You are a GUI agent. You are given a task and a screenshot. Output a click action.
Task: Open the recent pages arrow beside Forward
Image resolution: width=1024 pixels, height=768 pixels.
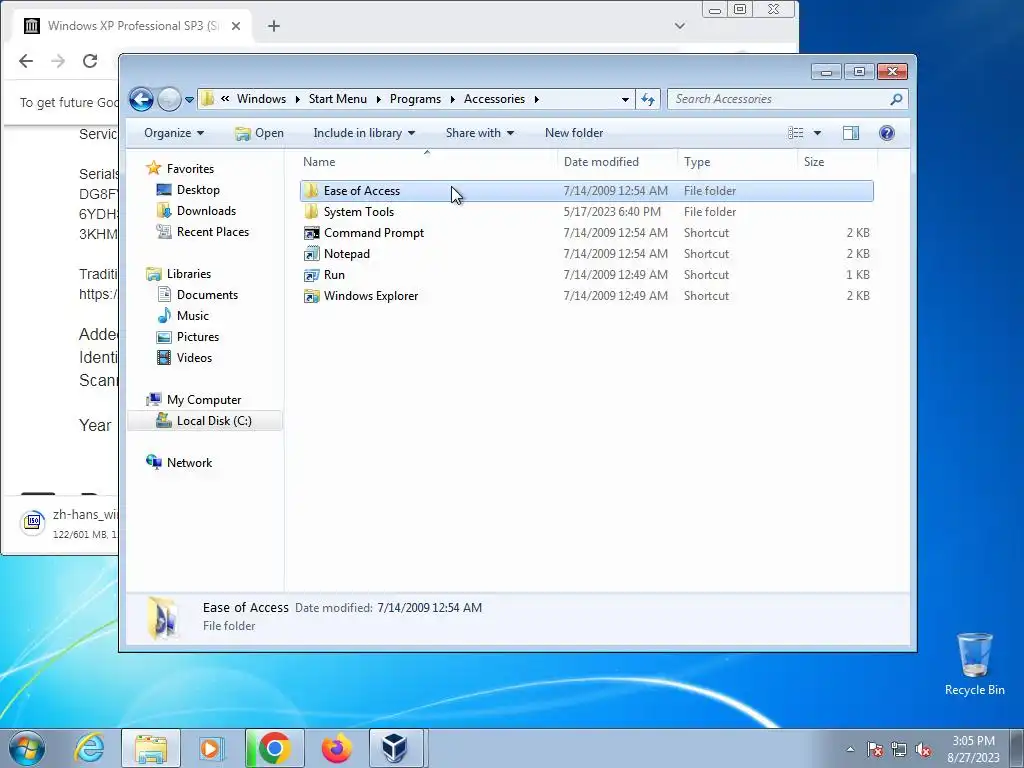(189, 100)
